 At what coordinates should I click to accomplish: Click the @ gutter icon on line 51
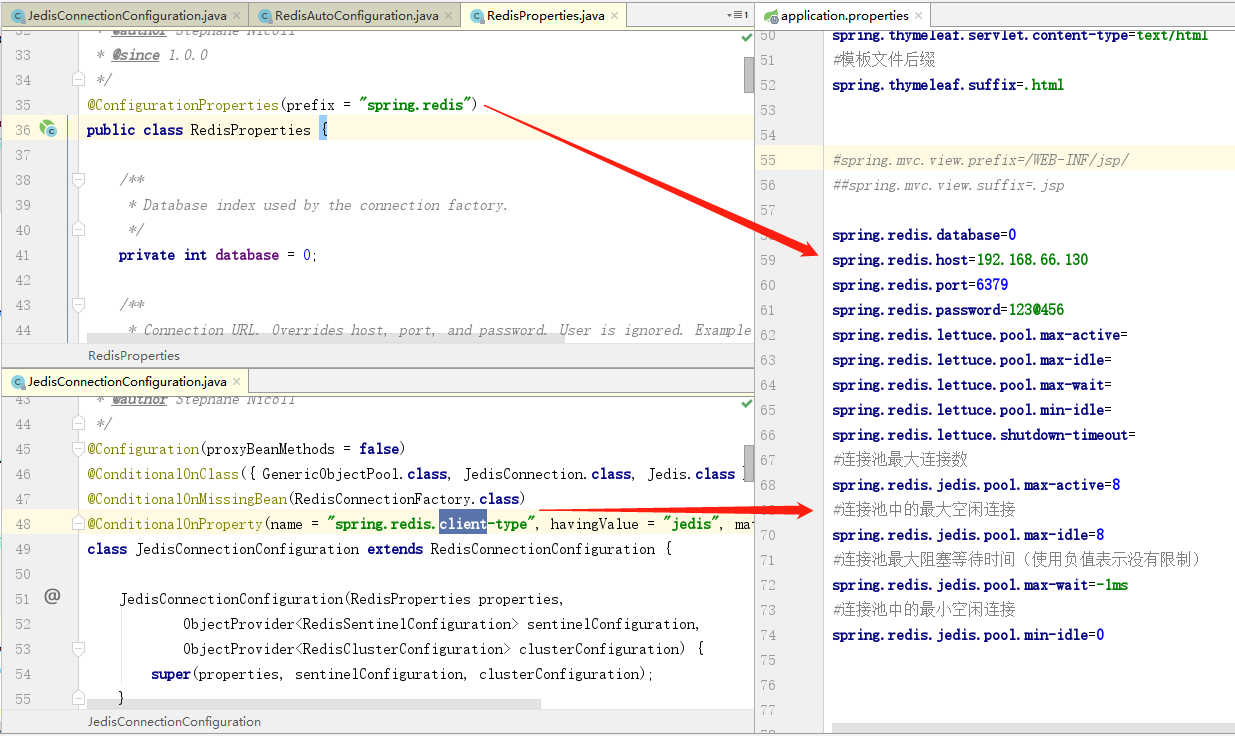coord(52,597)
